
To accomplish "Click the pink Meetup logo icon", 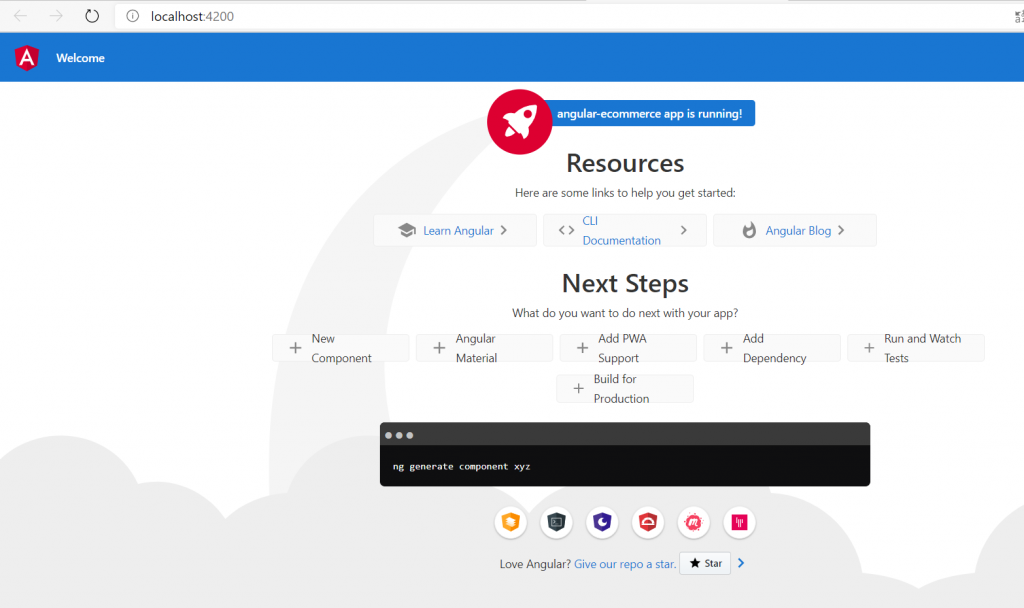I will coord(694,522).
